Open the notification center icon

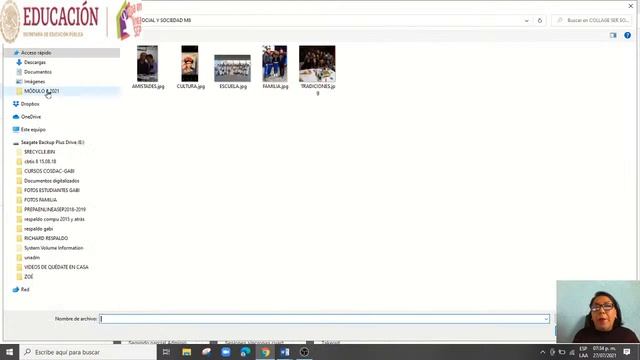(627, 352)
